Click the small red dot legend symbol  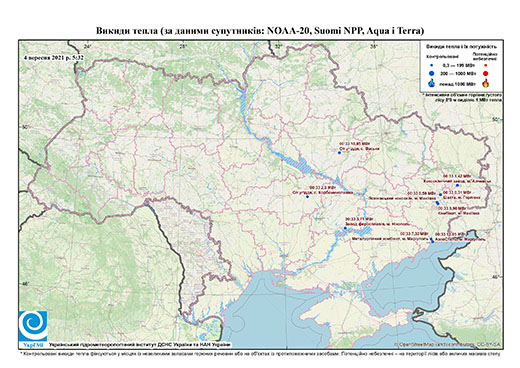click(486, 66)
